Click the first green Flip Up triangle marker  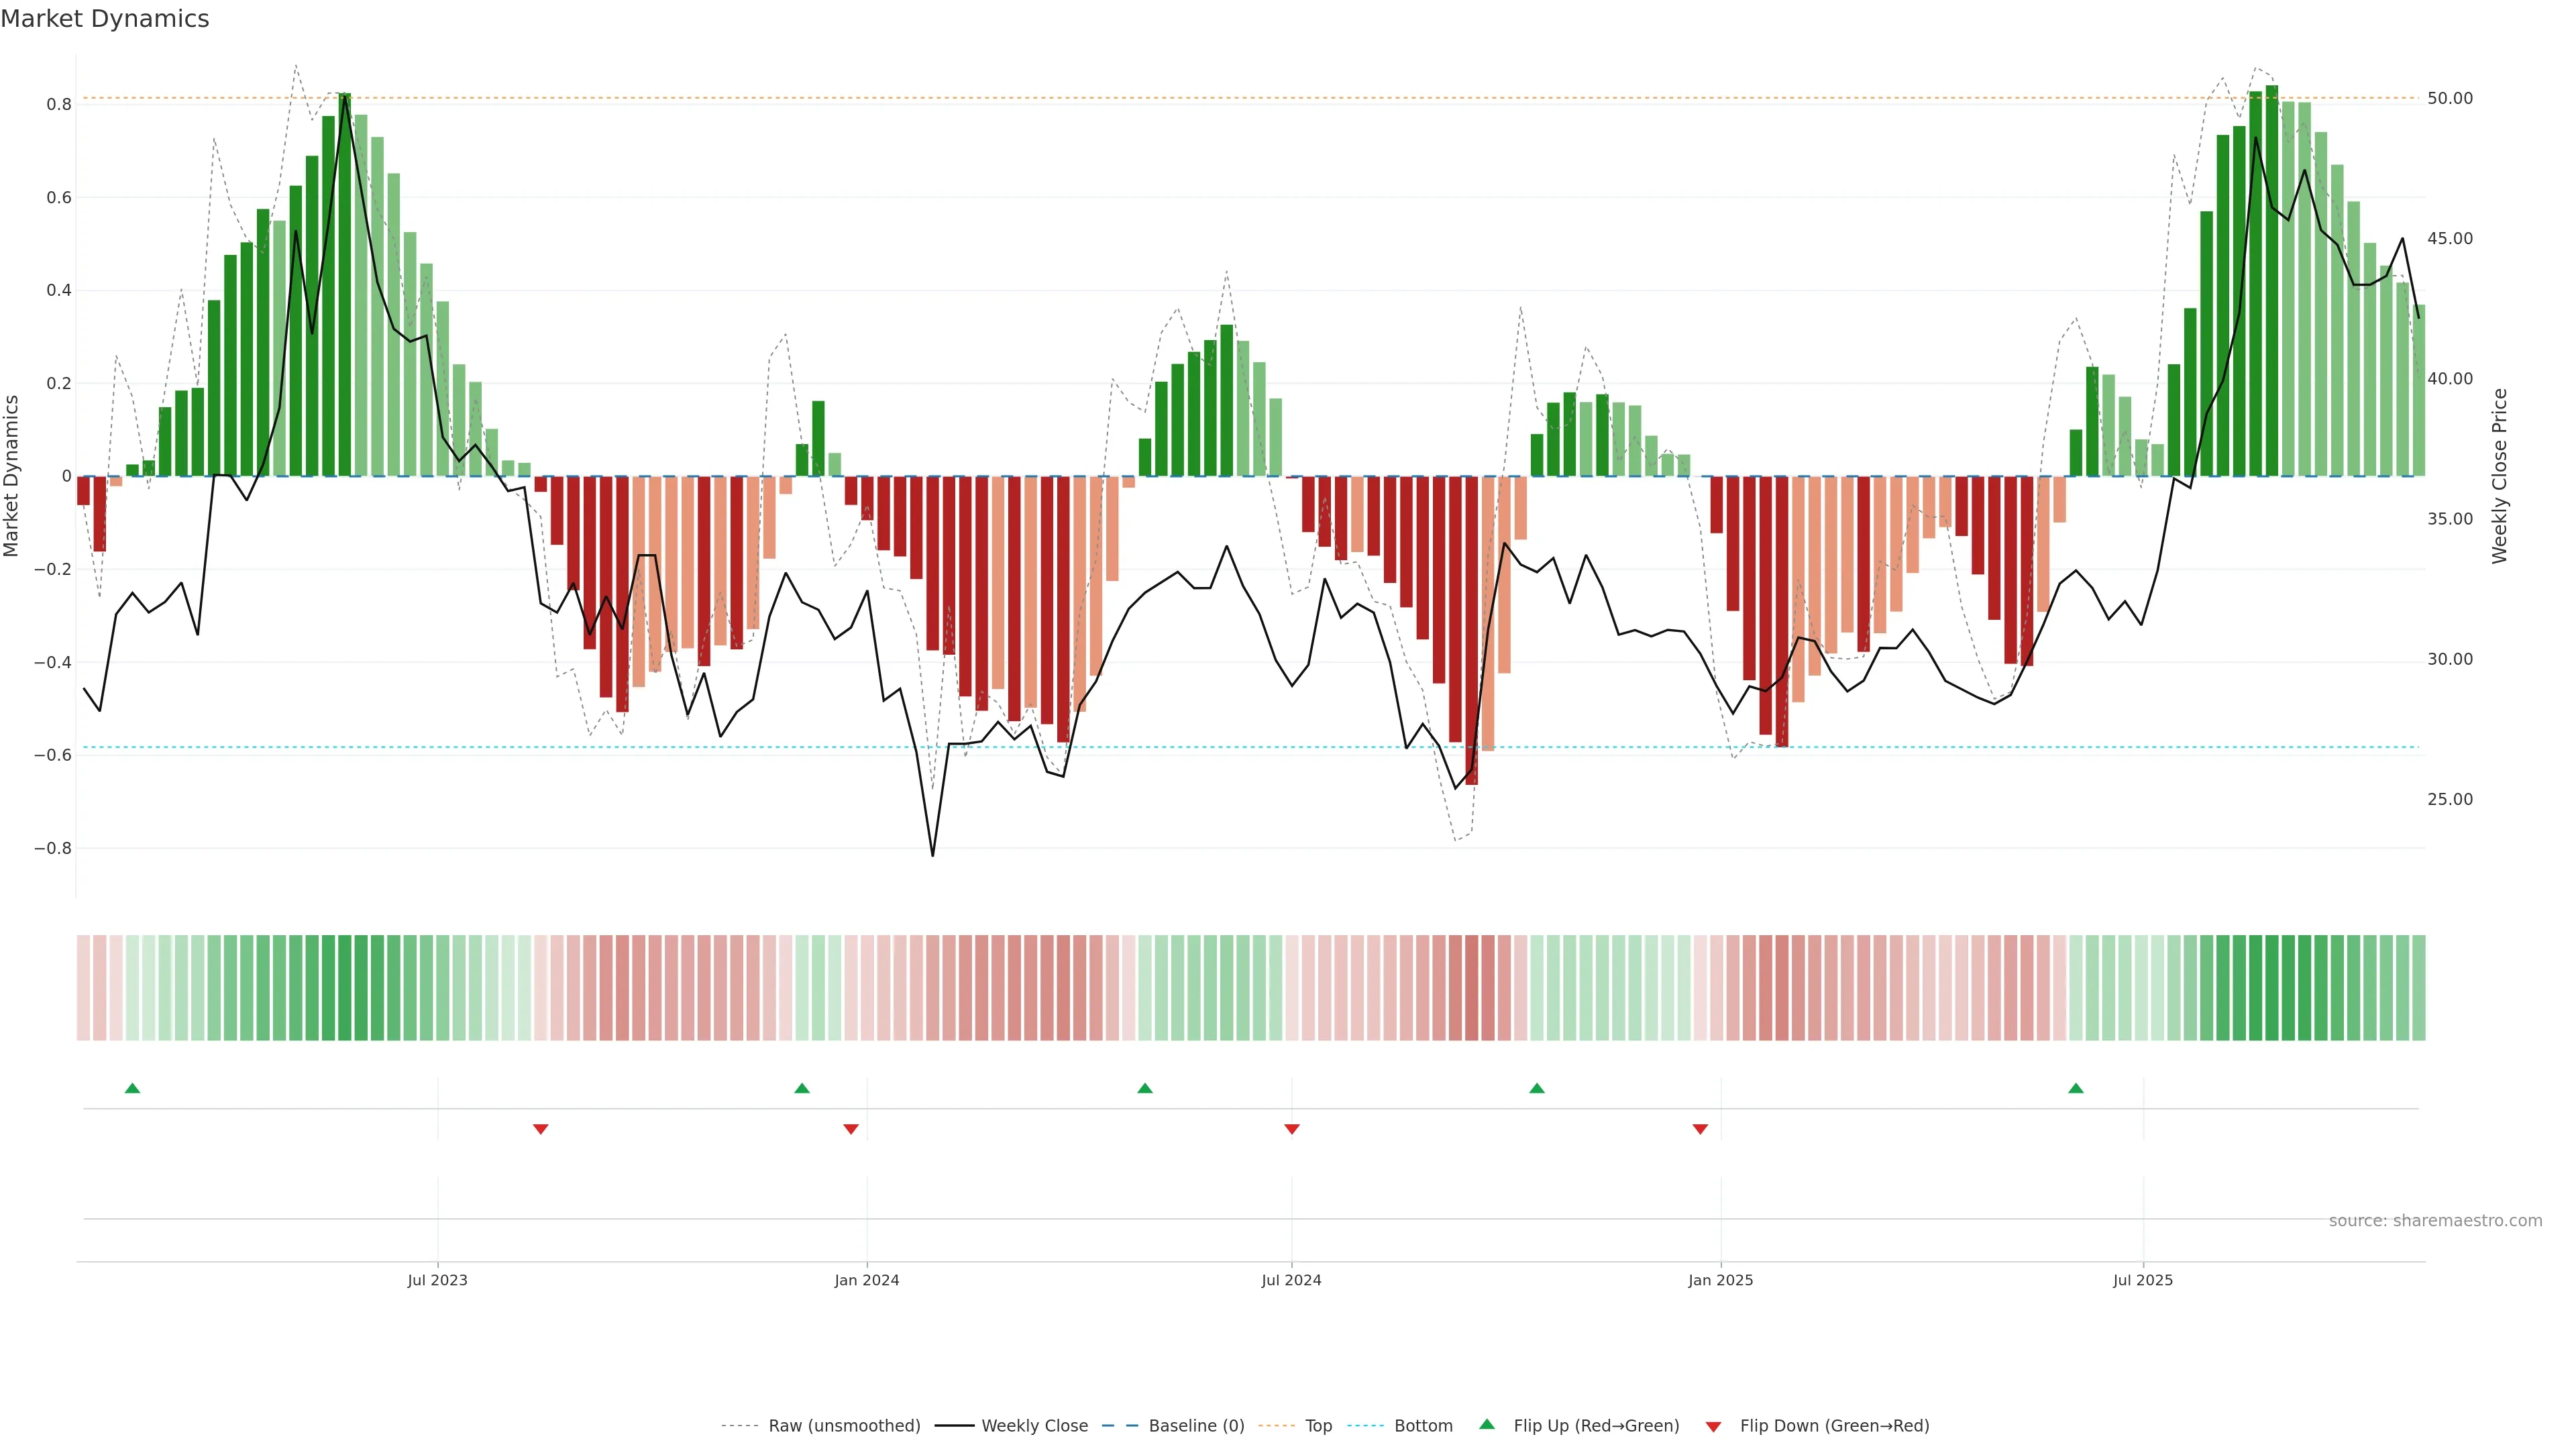pyautogui.click(x=132, y=1088)
